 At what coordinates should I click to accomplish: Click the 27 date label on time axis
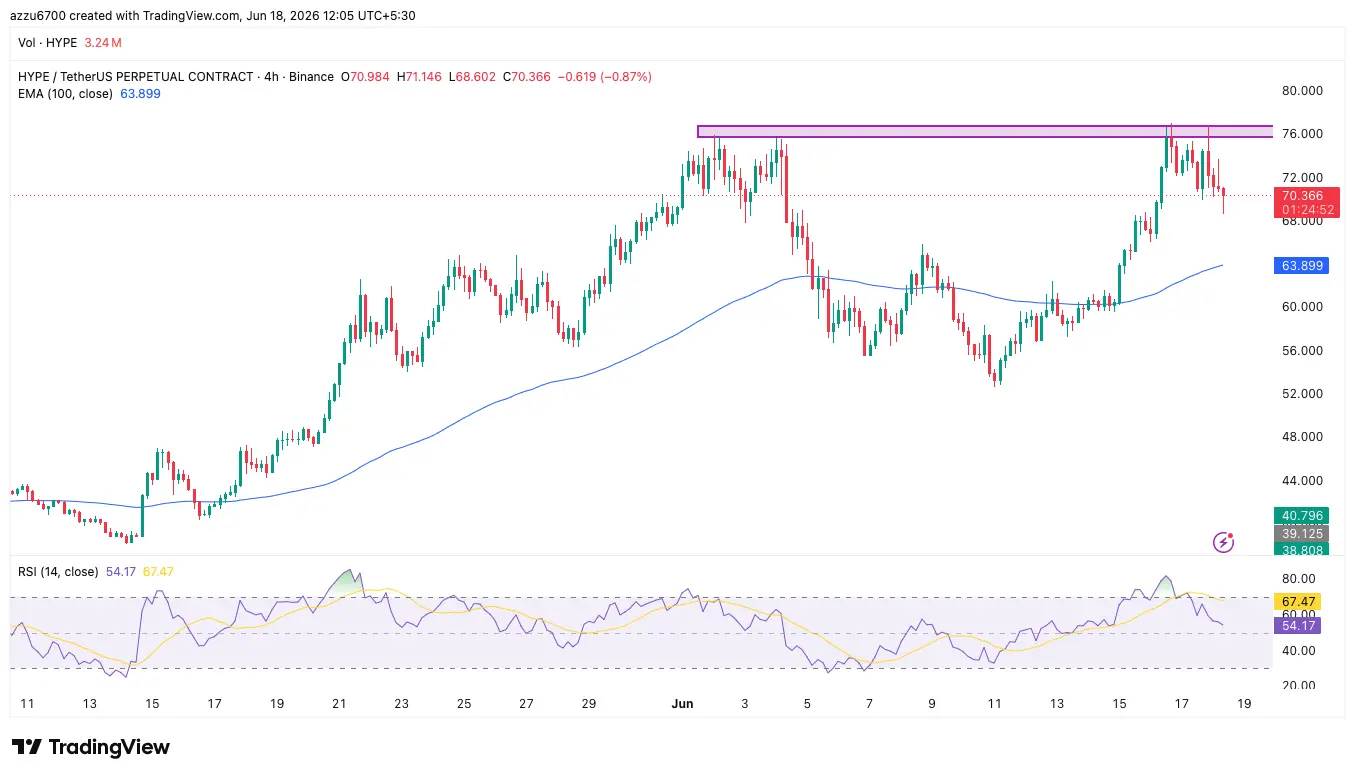click(x=526, y=704)
